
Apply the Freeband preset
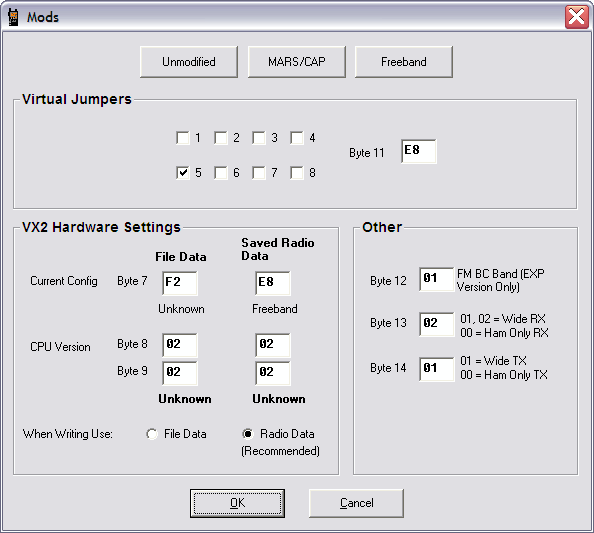coord(403,62)
